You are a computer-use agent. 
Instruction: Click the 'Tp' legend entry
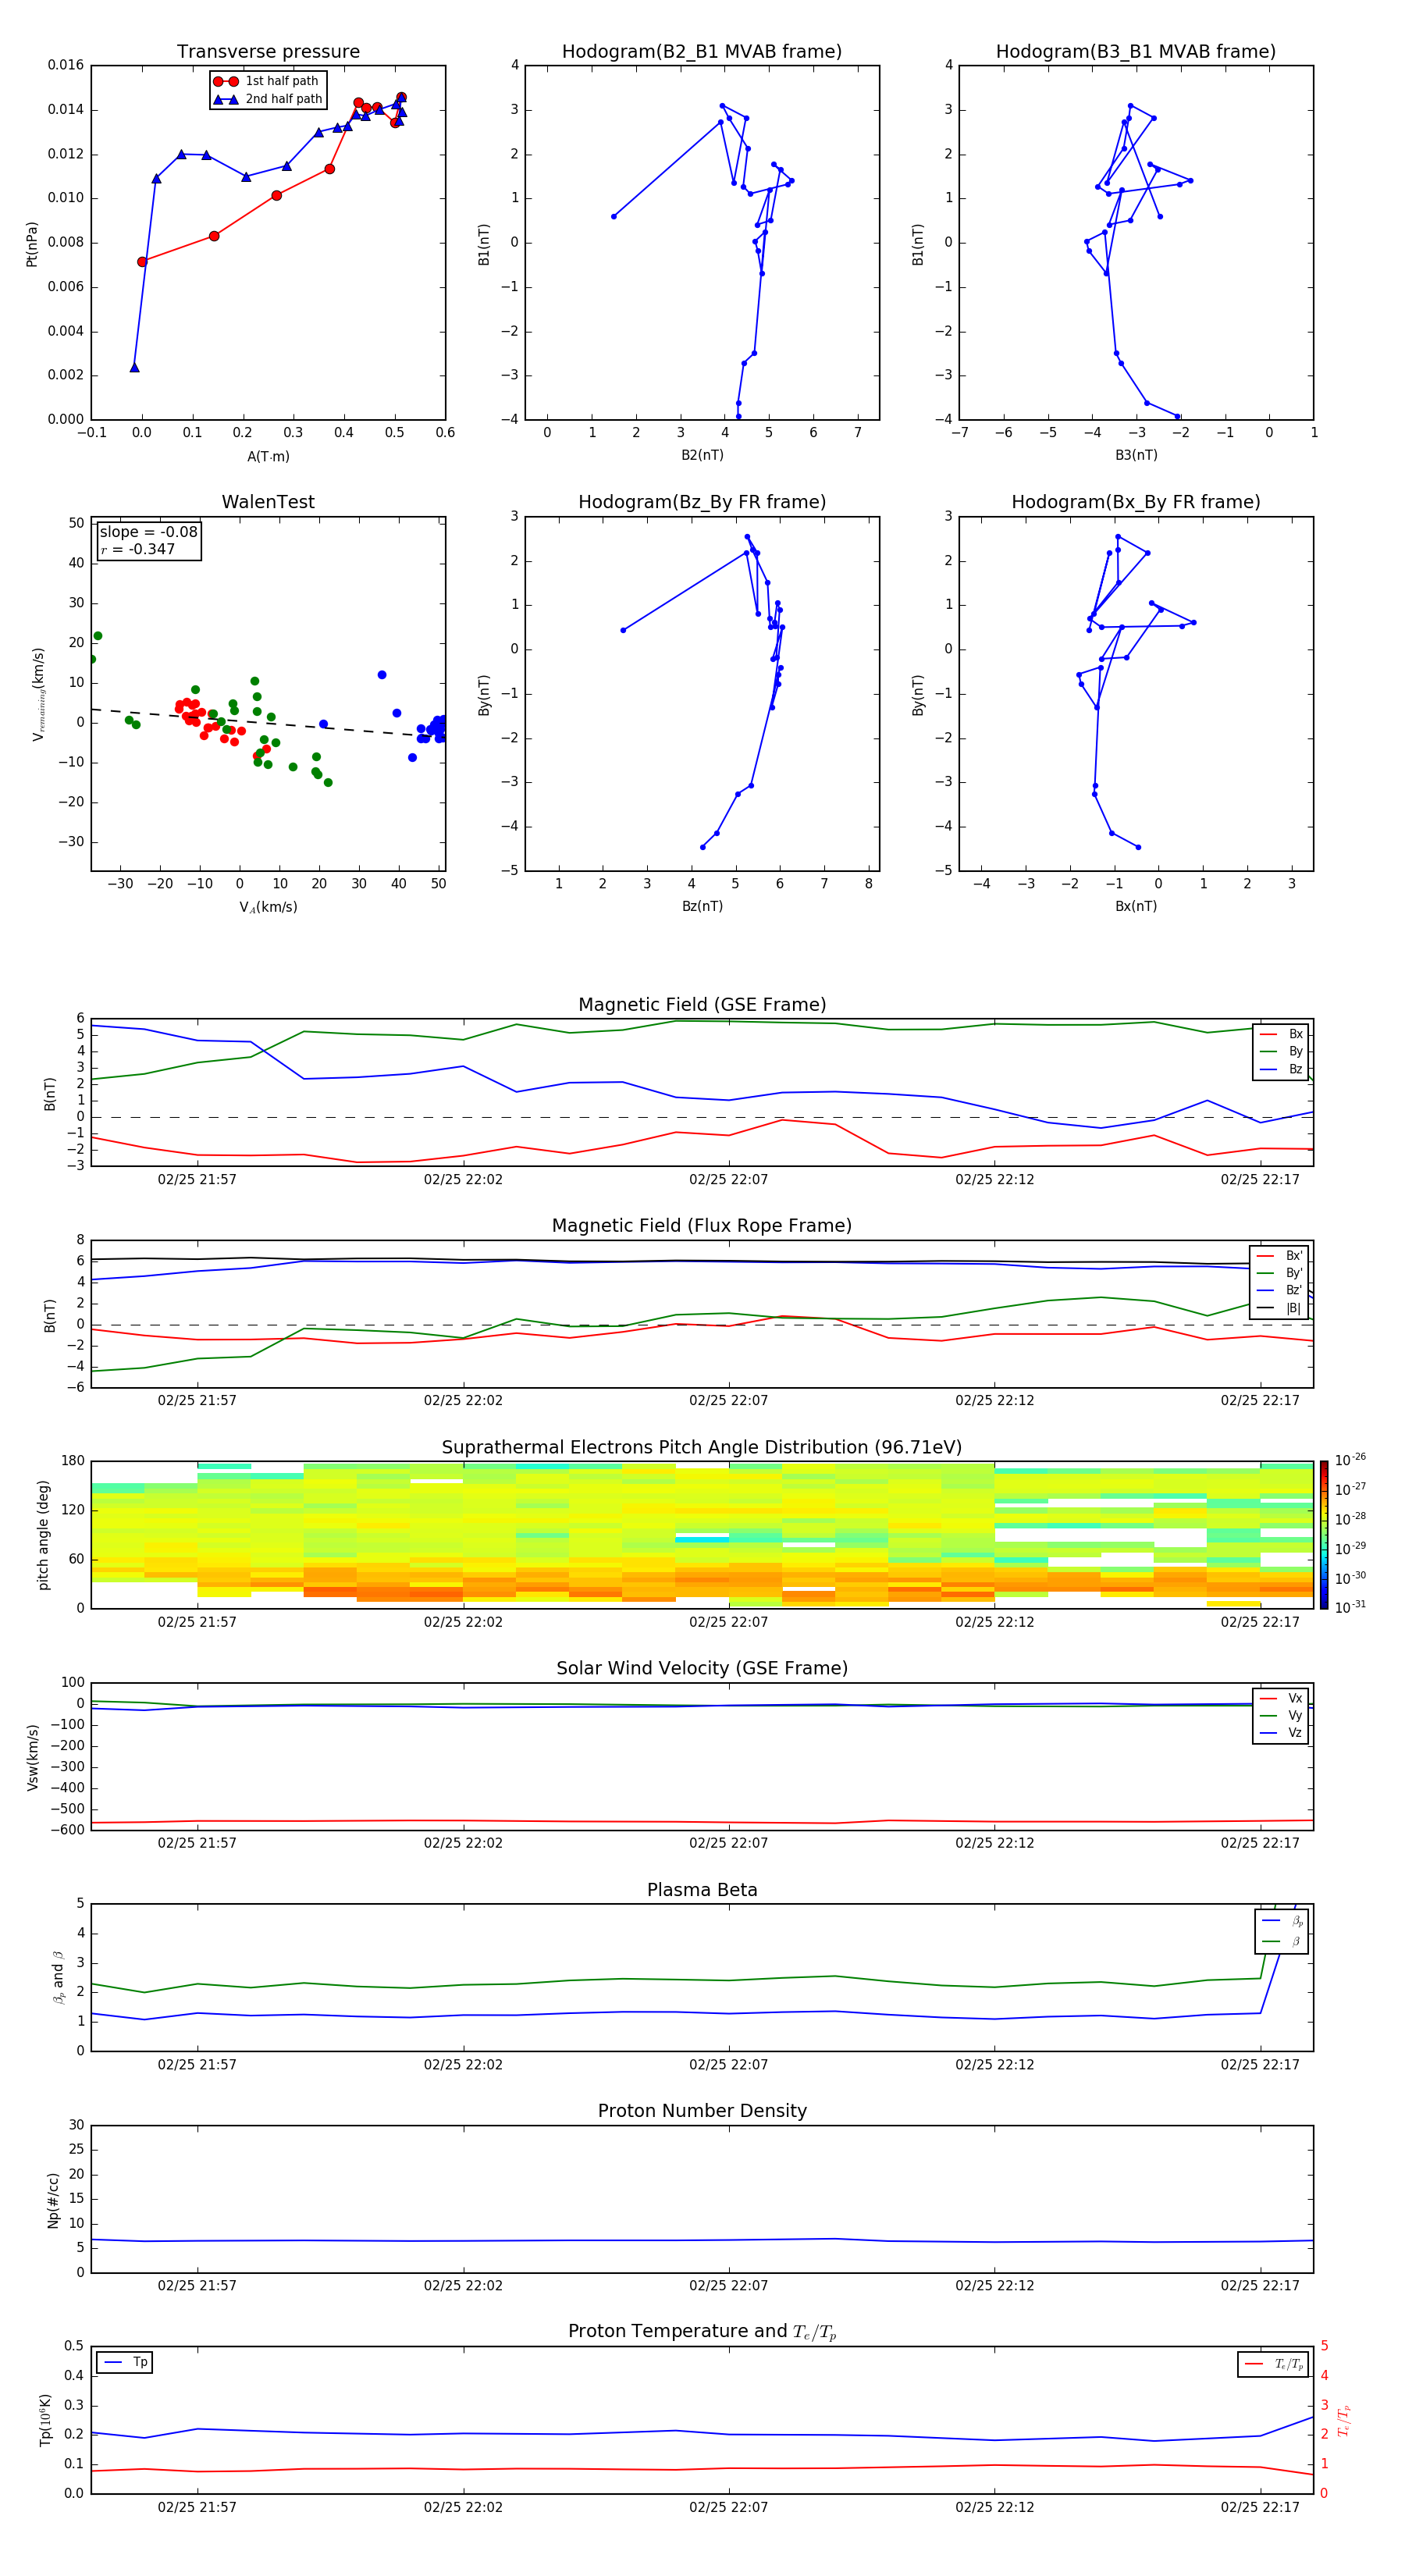(125, 2362)
